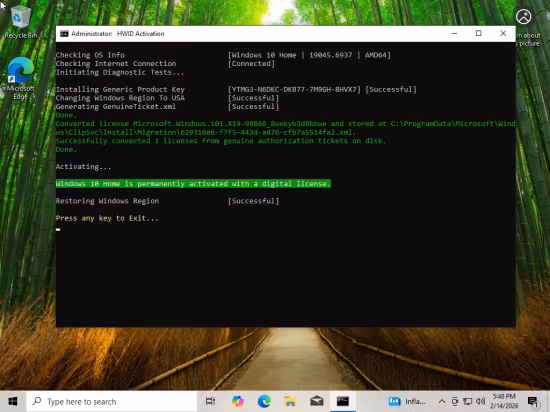Click the '[Connected]' status text
This screenshot has width=550, height=412.
pyautogui.click(x=251, y=64)
